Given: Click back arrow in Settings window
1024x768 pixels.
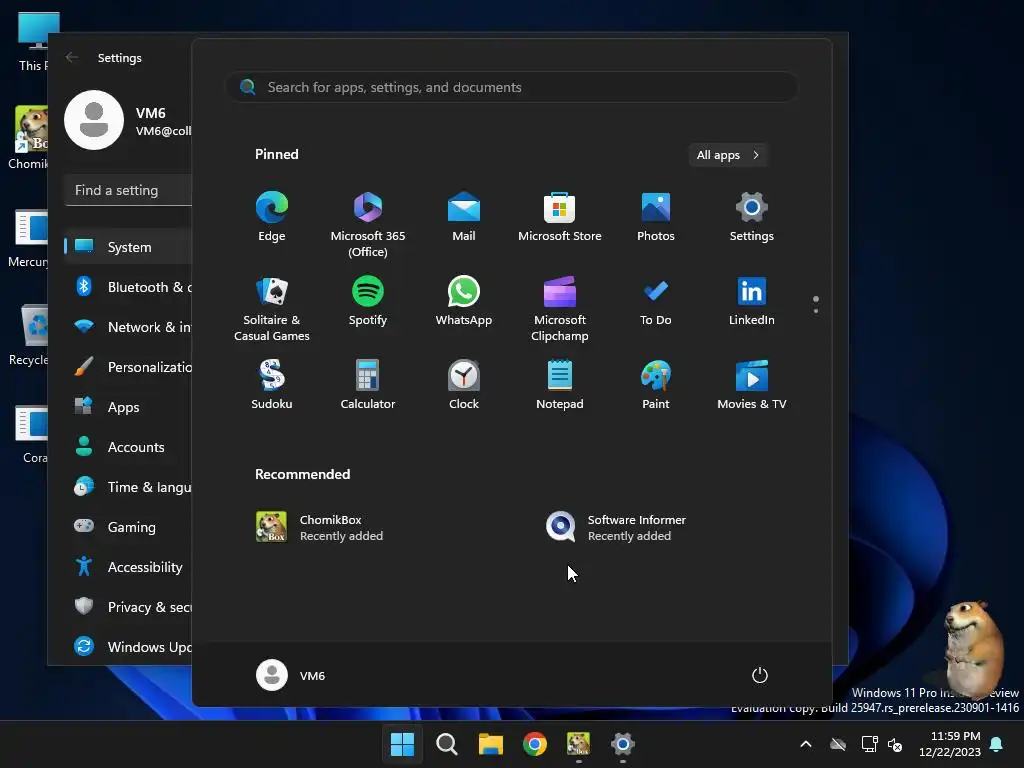Looking at the screenshot, I should pyautogui.click(x=72, y=57).
